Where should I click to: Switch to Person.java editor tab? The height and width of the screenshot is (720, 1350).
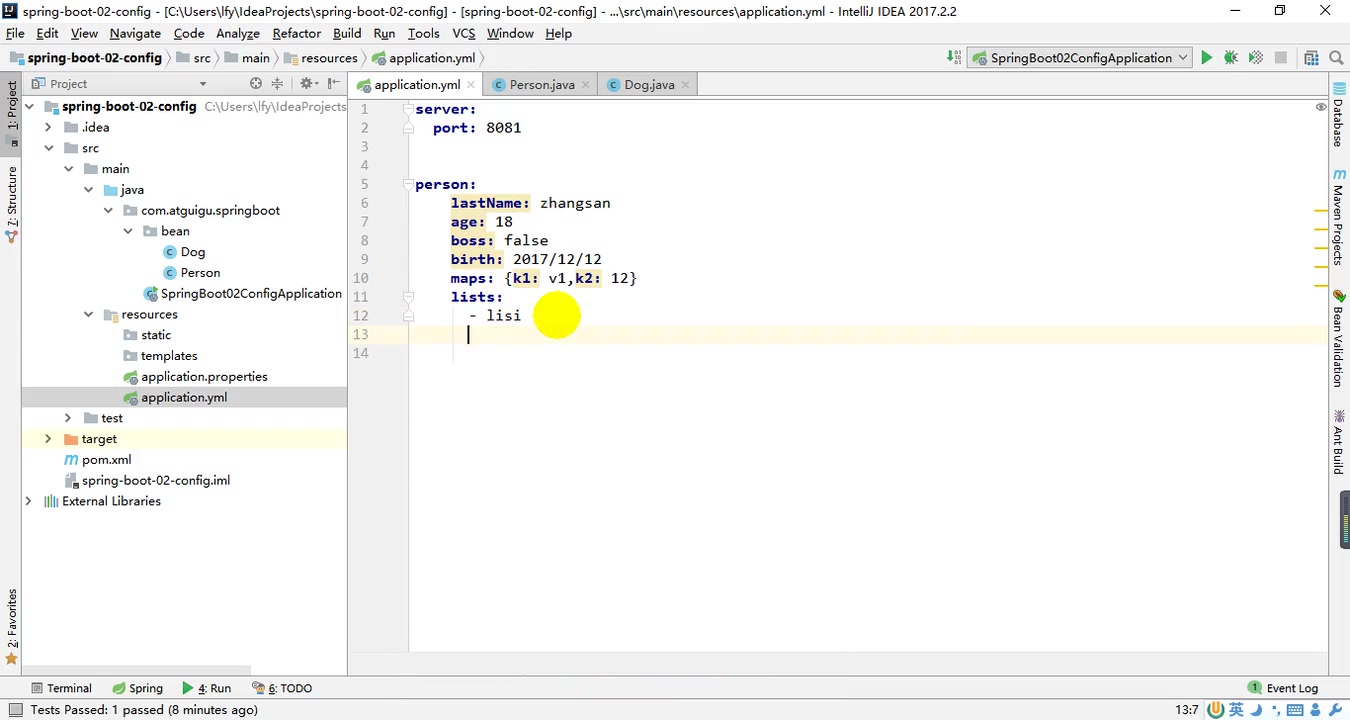point(541,85)
